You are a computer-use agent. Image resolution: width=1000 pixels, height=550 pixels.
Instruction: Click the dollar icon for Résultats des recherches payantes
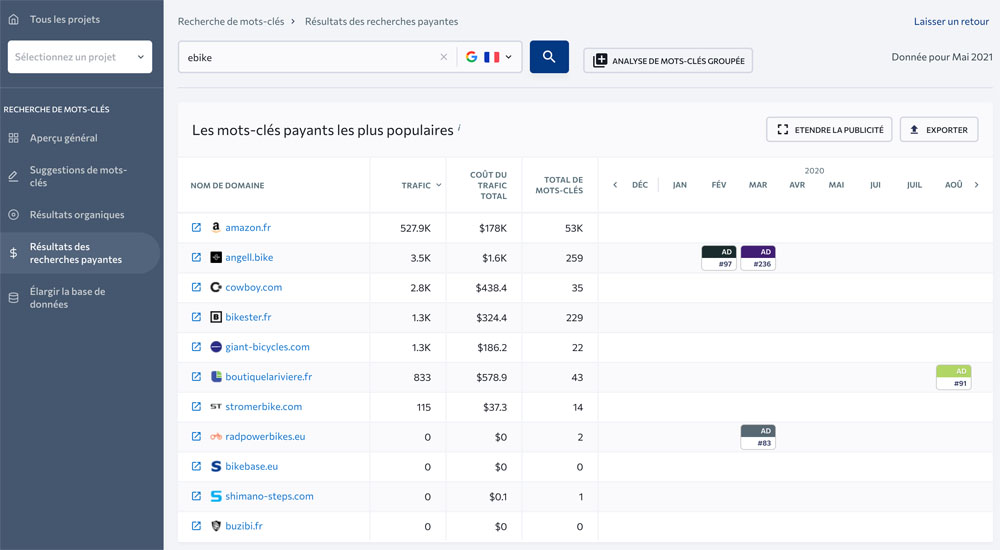13,253
